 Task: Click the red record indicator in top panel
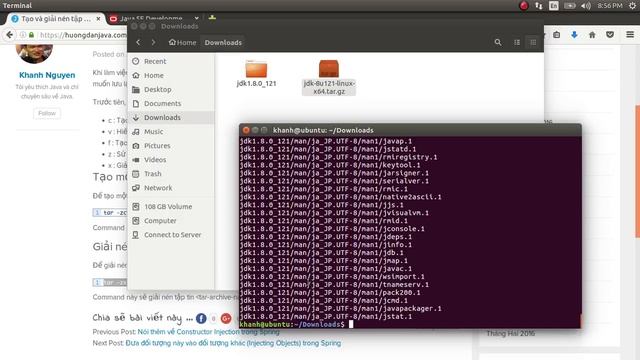coord(524,6)
